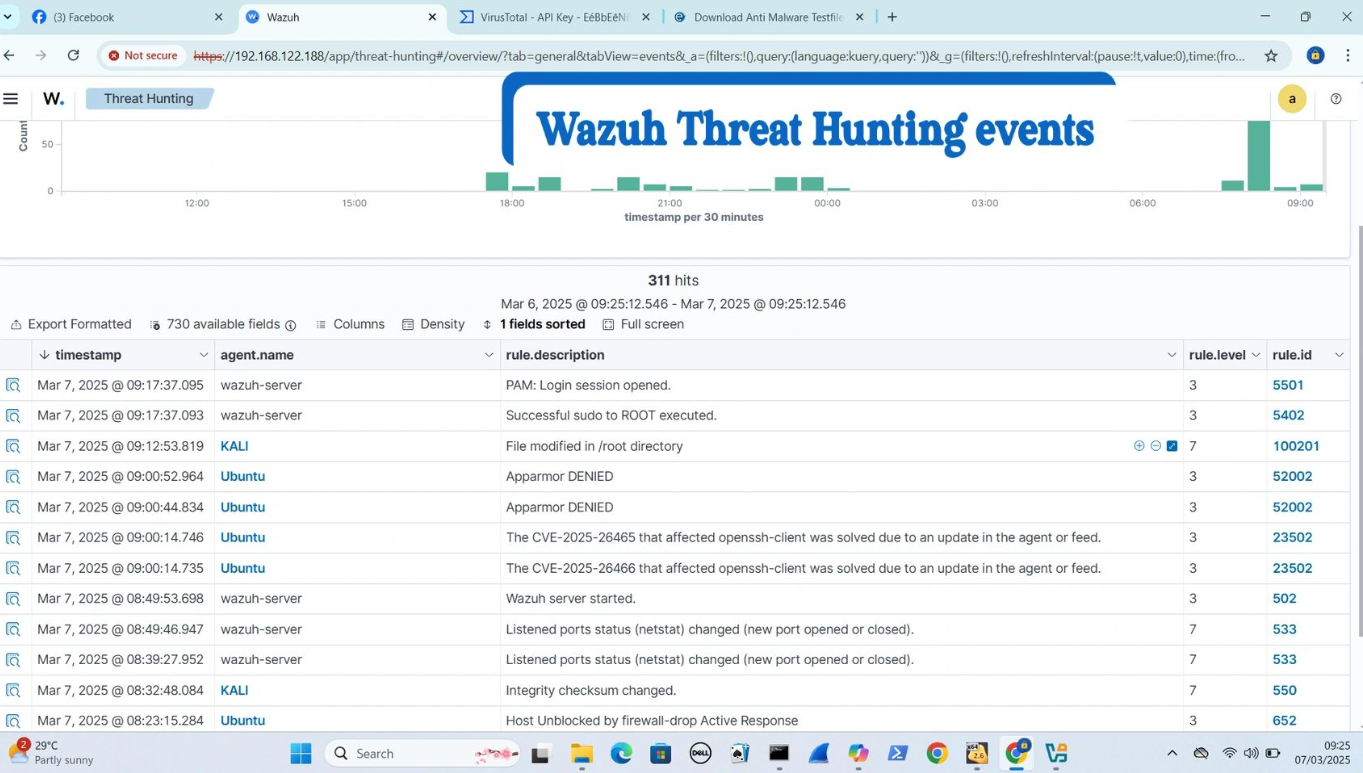
Task: Click the tallest histogram bar near 09:00
Action: coord(1258,155)
